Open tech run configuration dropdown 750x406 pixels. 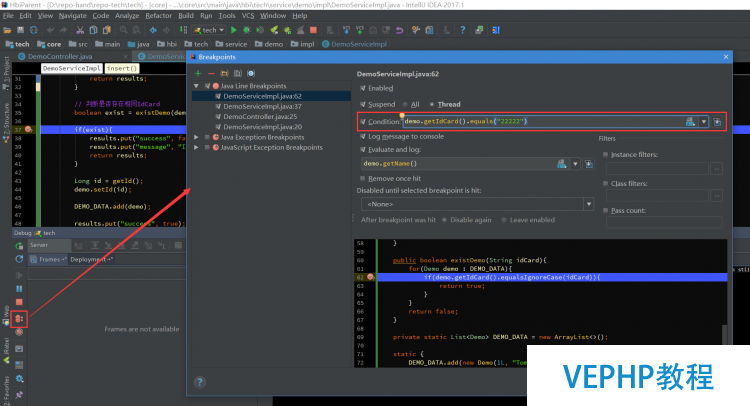209,30
